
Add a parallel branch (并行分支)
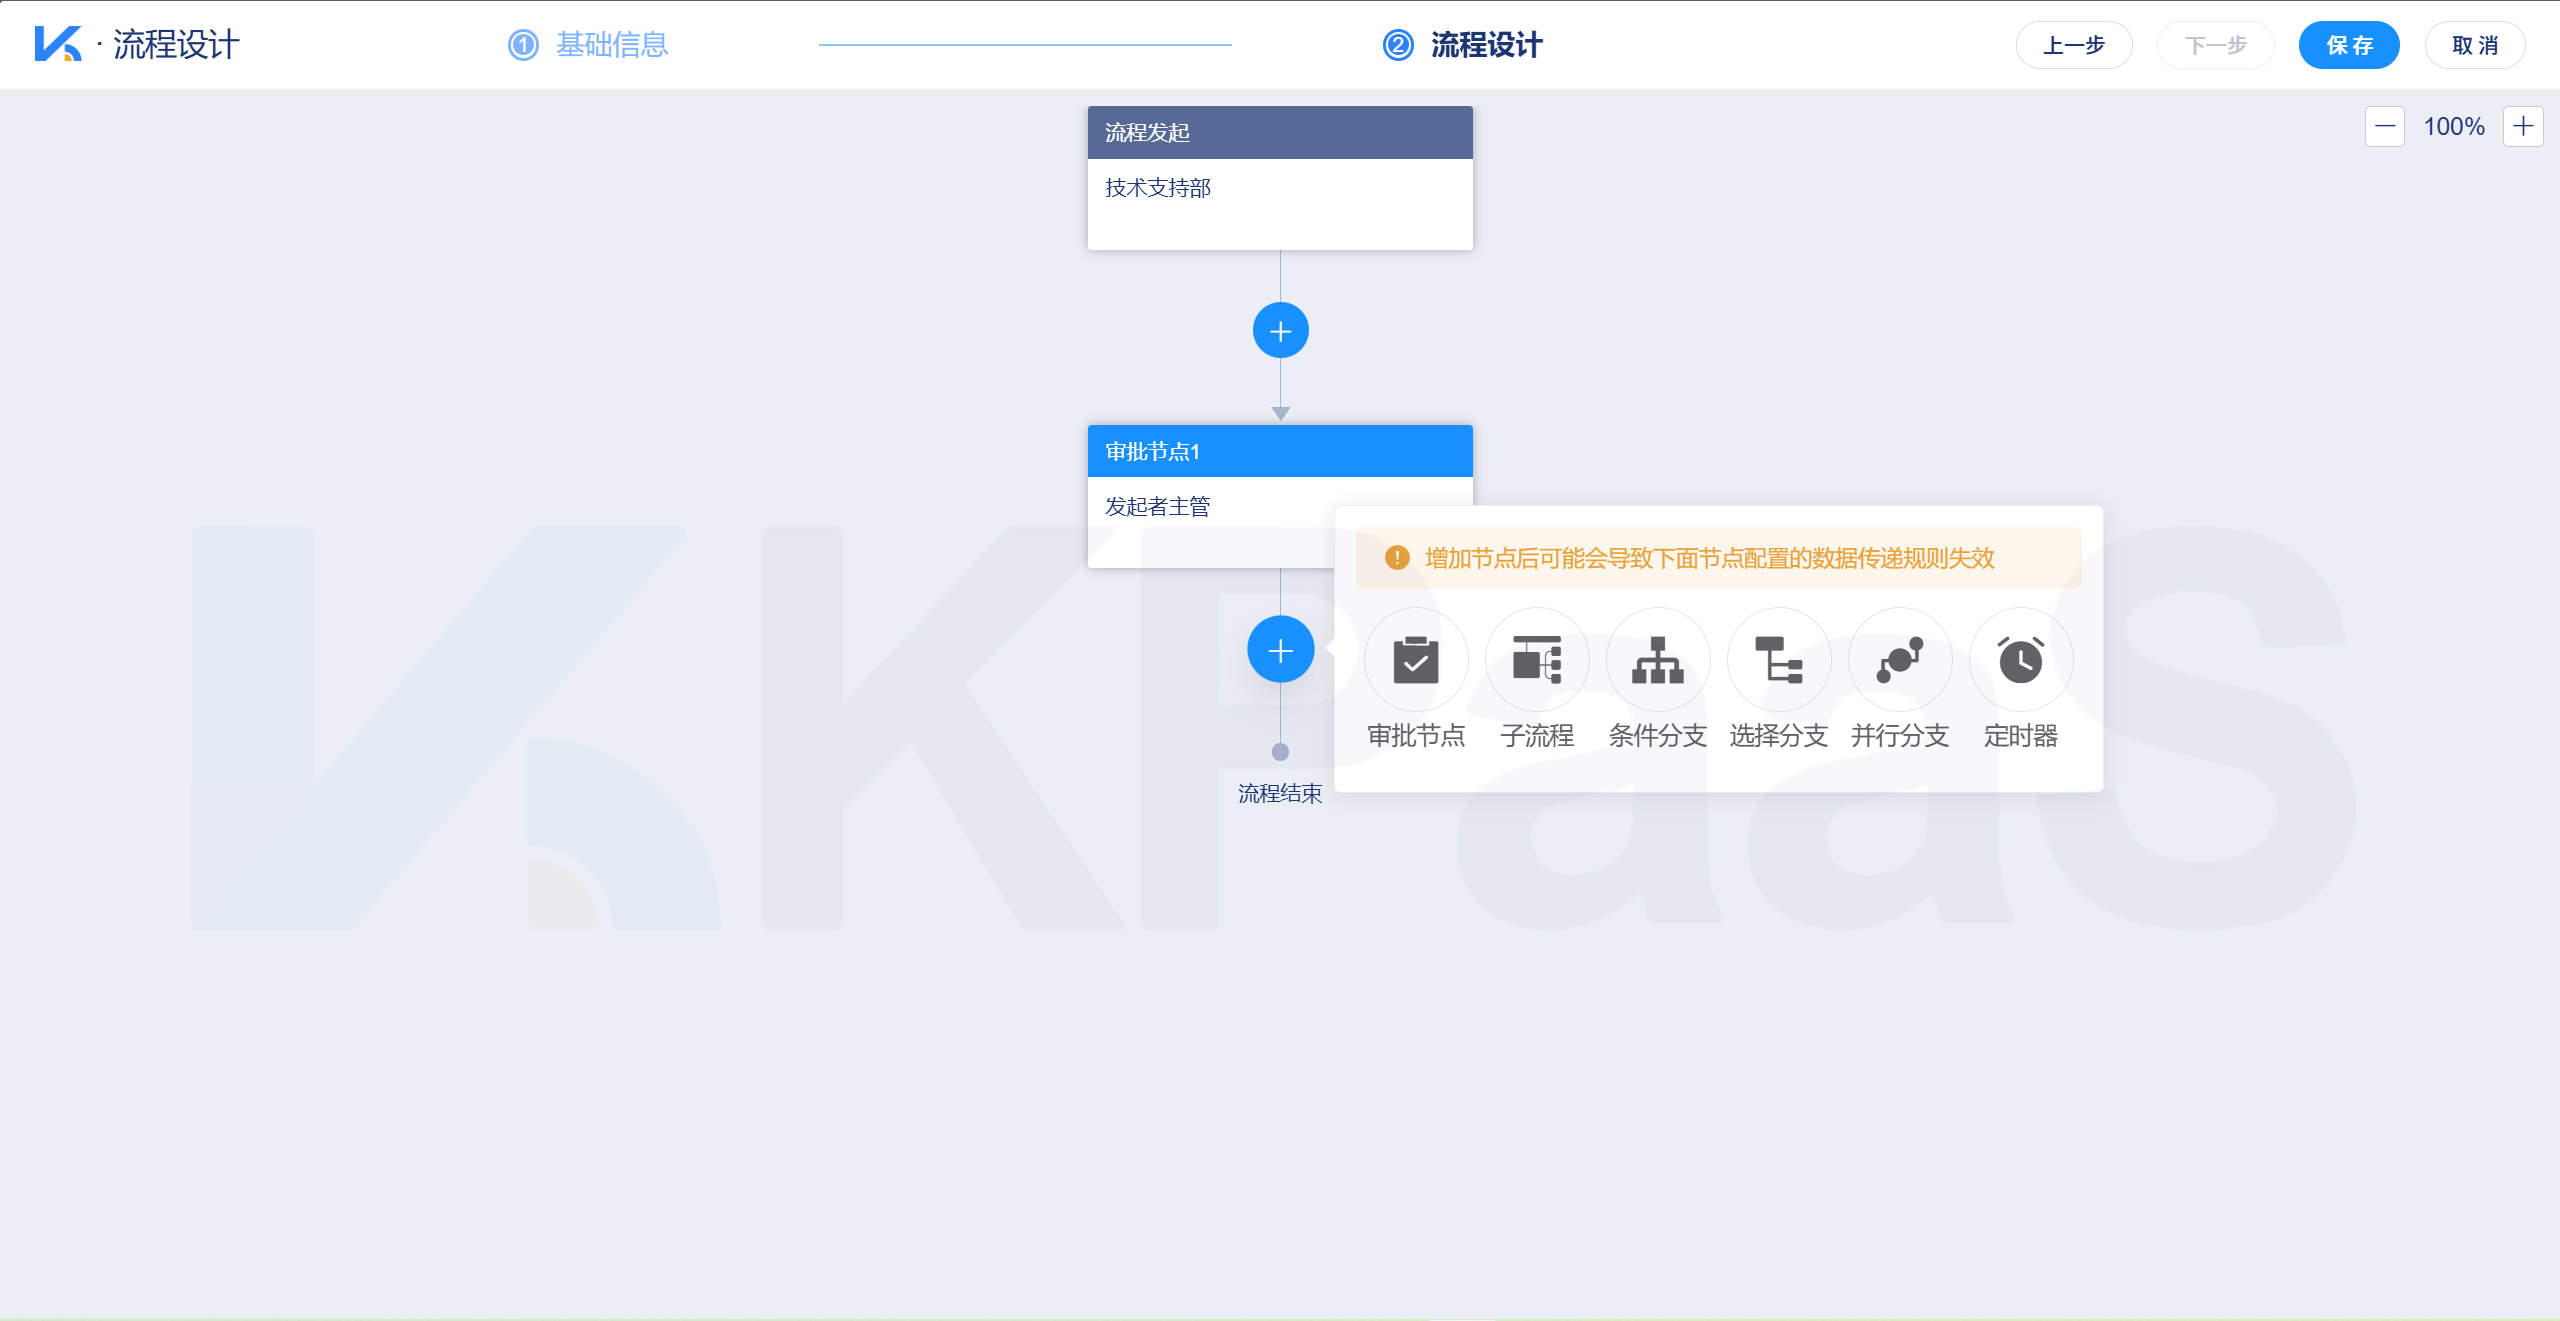pyautogui.click(x=1900, y=660)
